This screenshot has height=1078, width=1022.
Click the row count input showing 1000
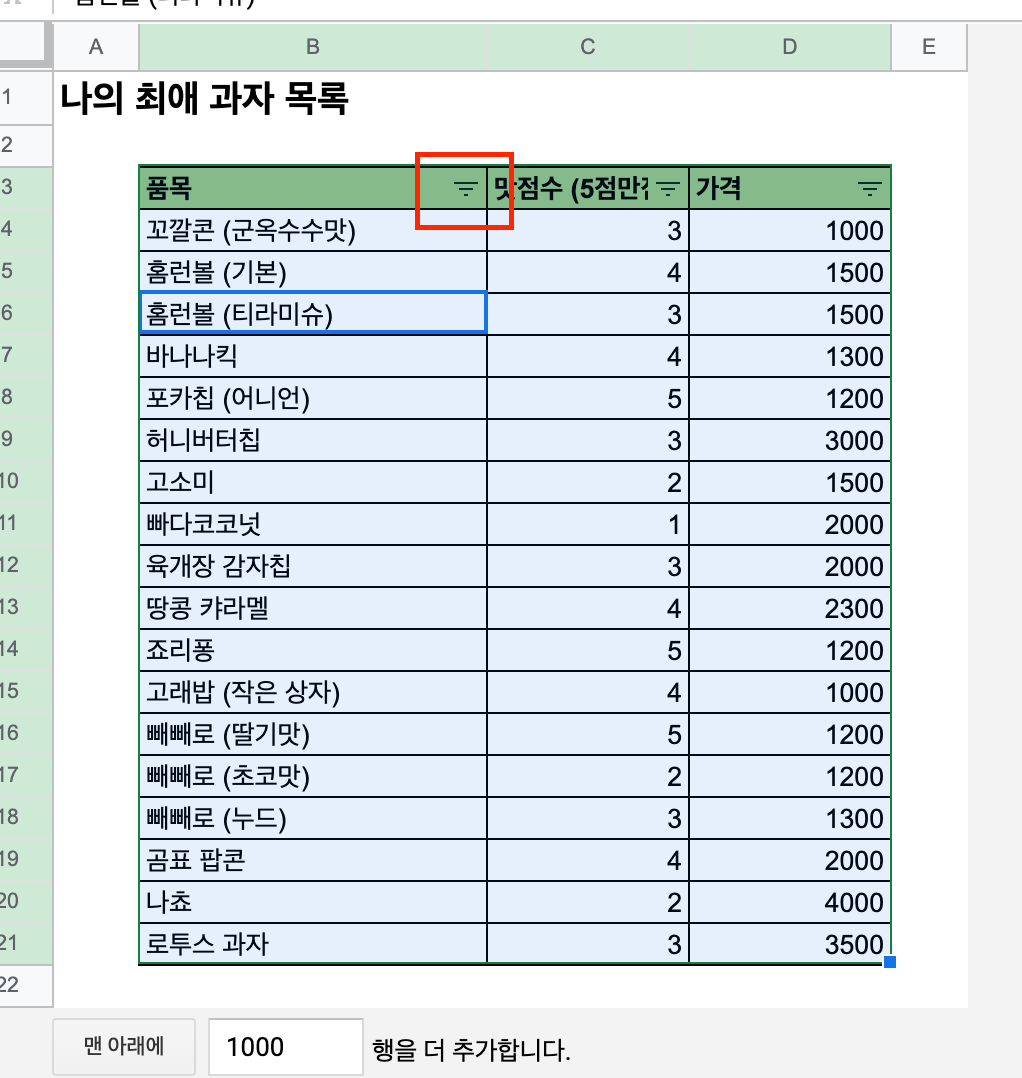click(x=286, y=1046)
